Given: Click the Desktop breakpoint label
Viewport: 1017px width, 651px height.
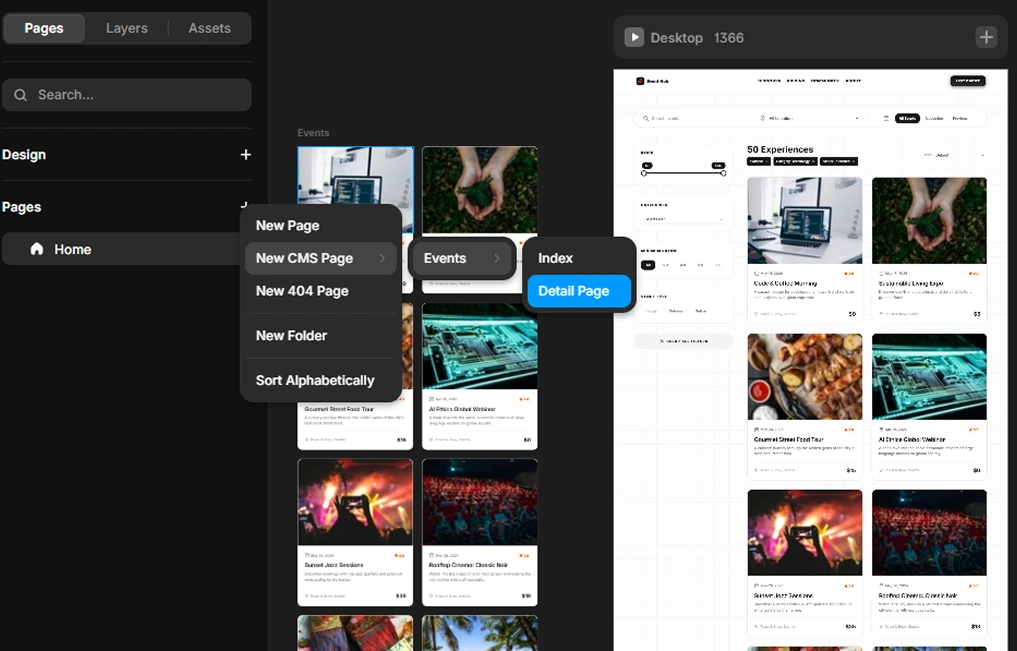Looking at the screenshot, I should coord(676,38).
